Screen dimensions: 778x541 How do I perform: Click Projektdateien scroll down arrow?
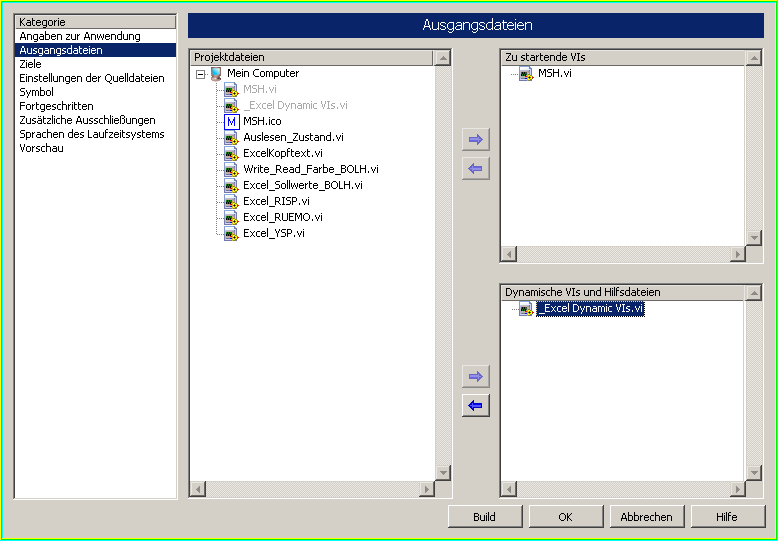[443, 473]
